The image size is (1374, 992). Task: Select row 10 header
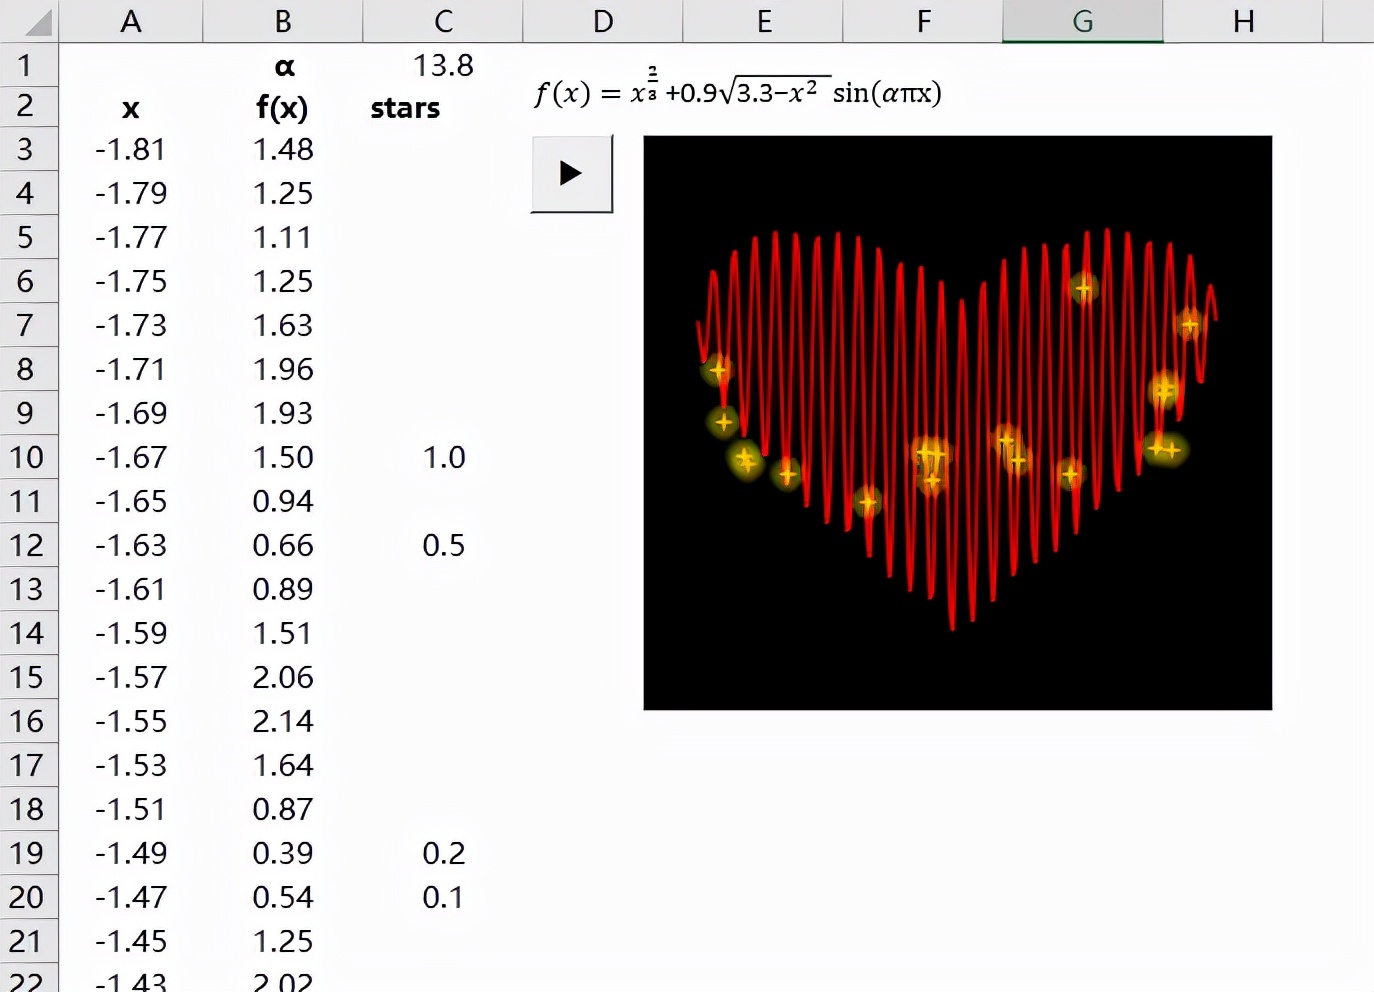[29, 457]
